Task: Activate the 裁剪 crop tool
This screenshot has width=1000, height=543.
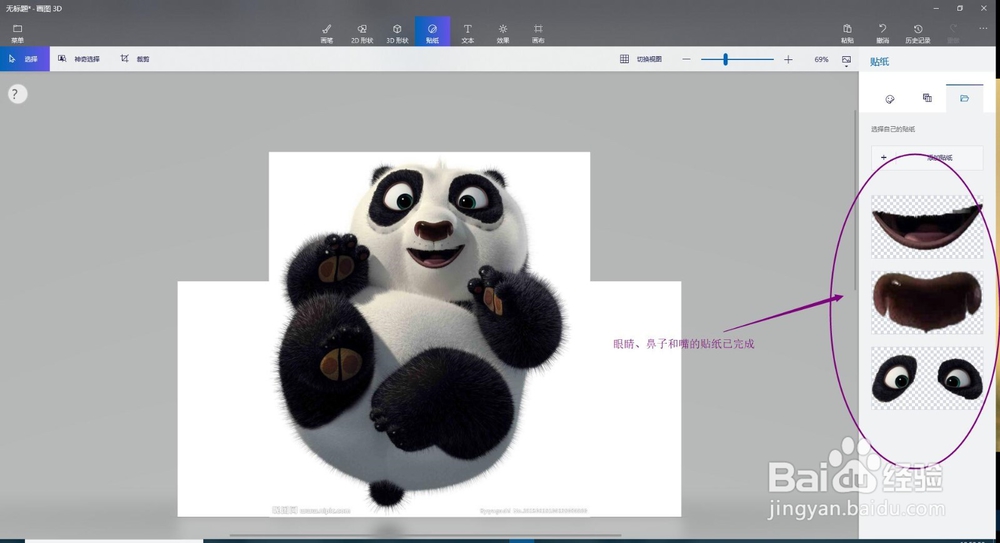Action: [x=135, y=59]
